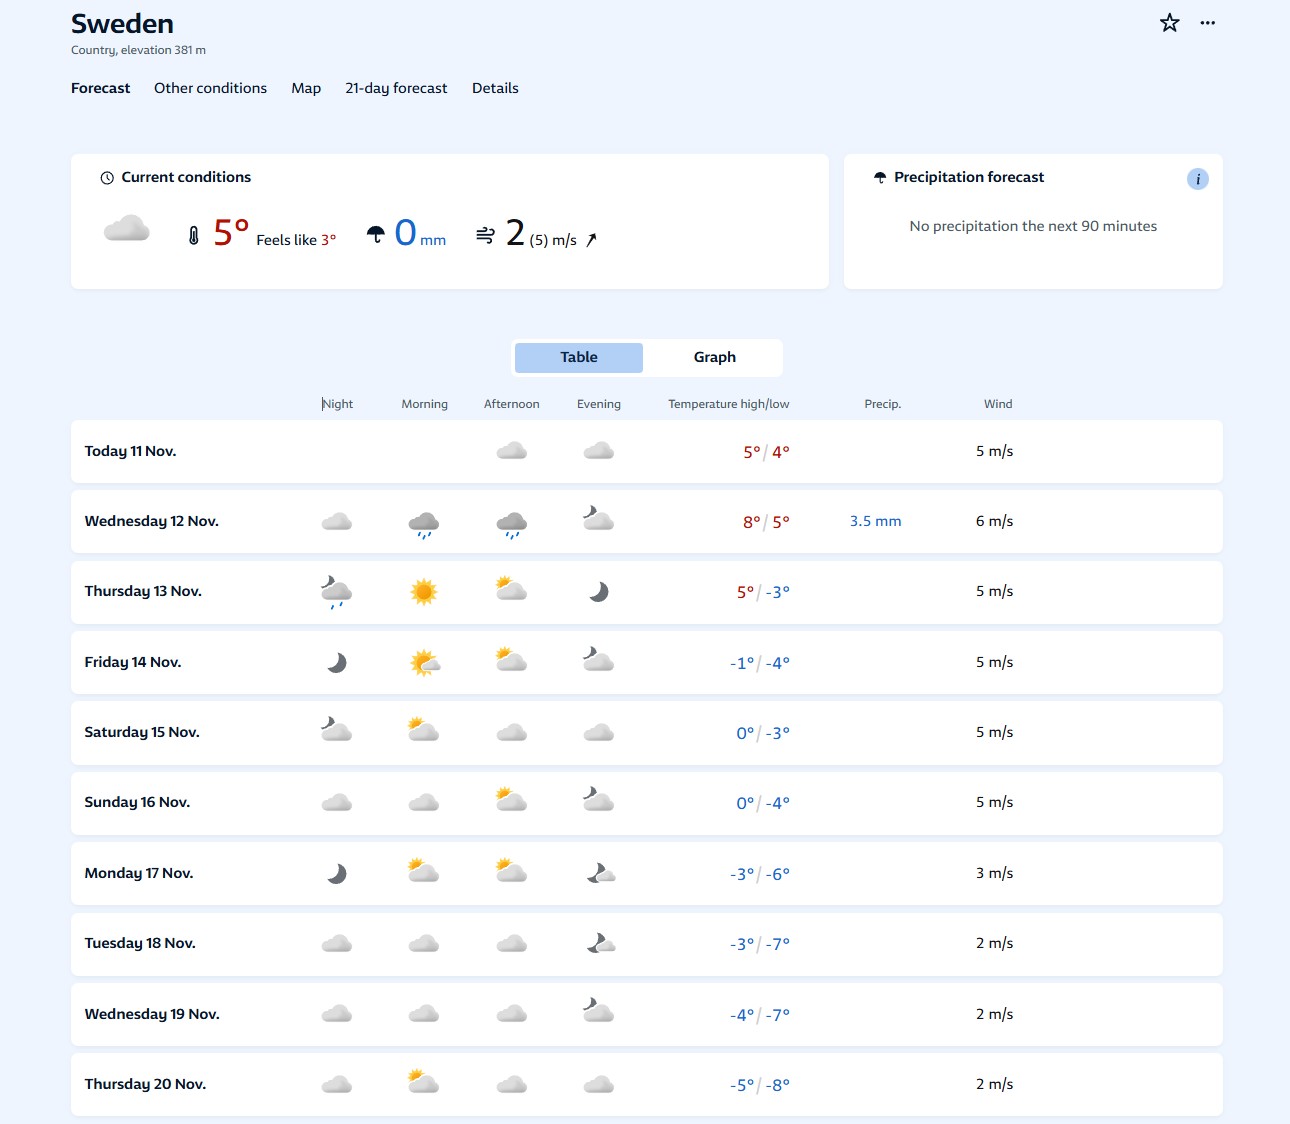
Task: Click the 'Precip.' column header
Action: tap(883, 404)
